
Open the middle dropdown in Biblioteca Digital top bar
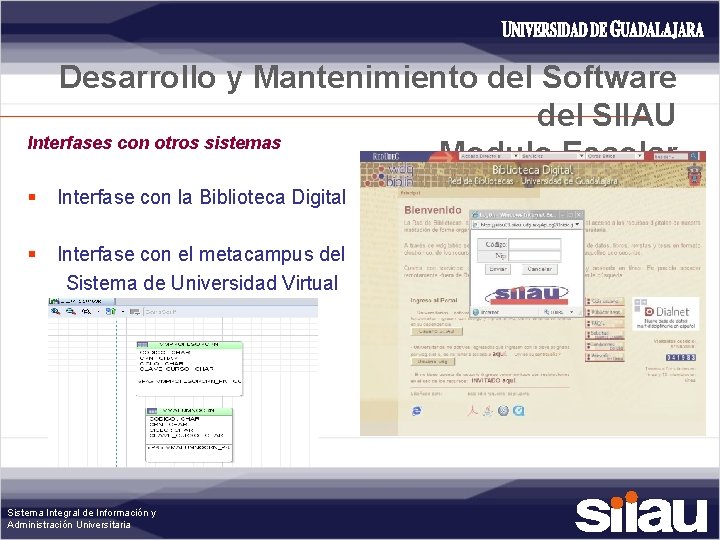click(x=551, y=156)
